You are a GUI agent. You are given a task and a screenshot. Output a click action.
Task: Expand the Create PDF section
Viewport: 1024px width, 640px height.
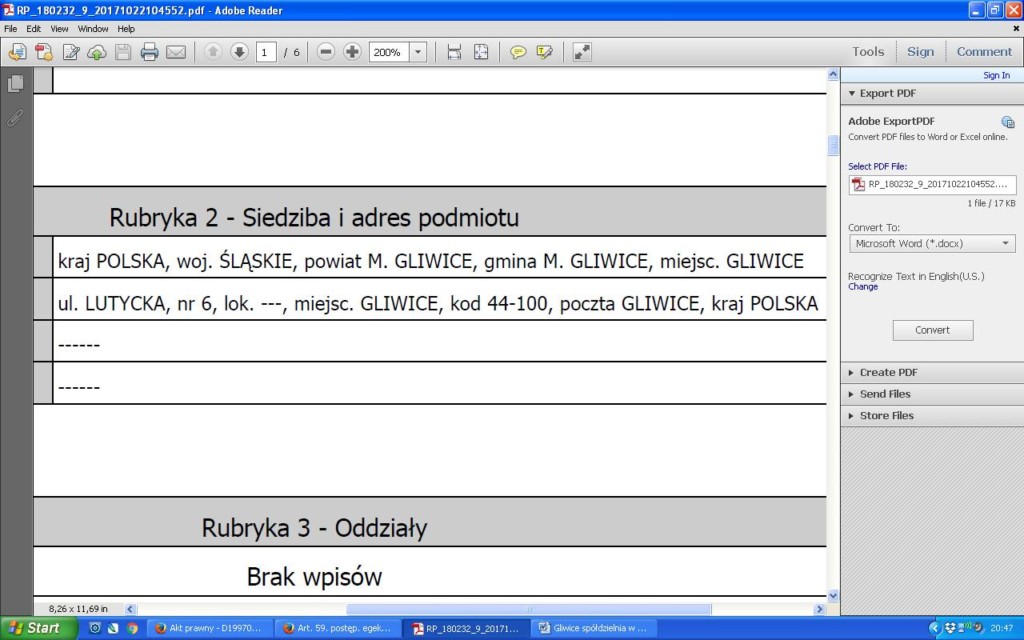[888, 372]
